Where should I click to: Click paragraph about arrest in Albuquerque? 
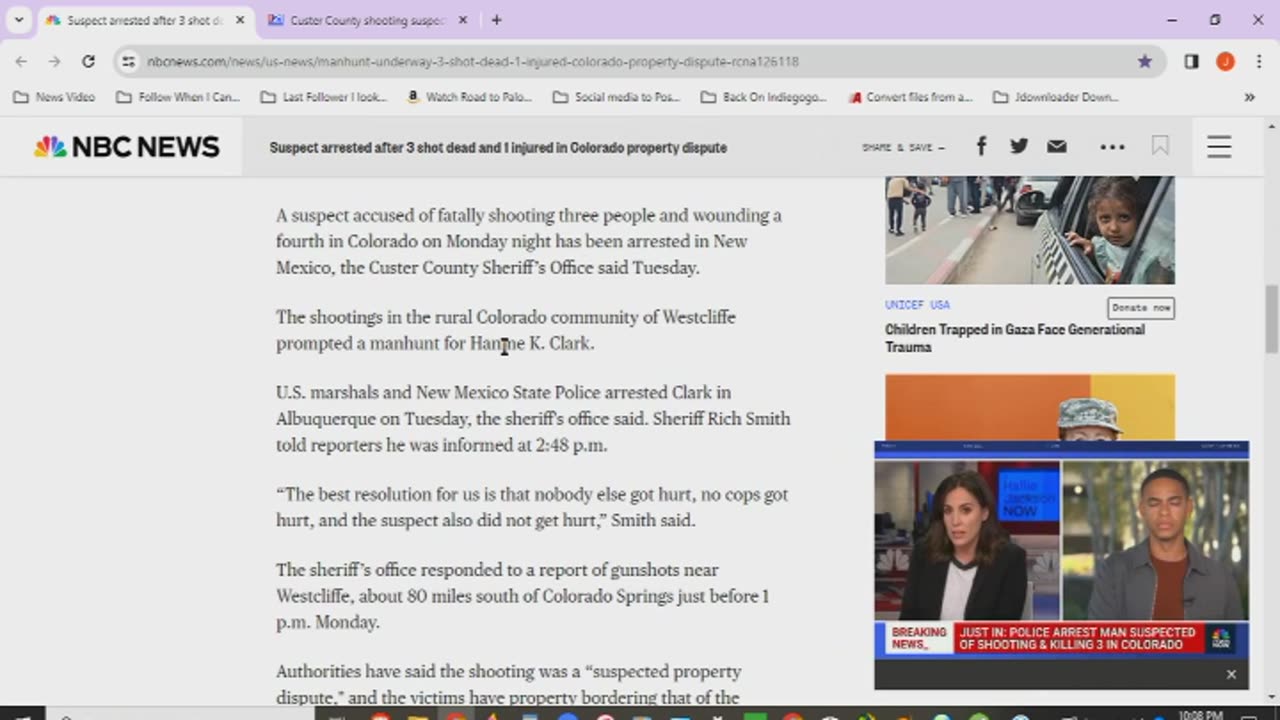point(533,418)
